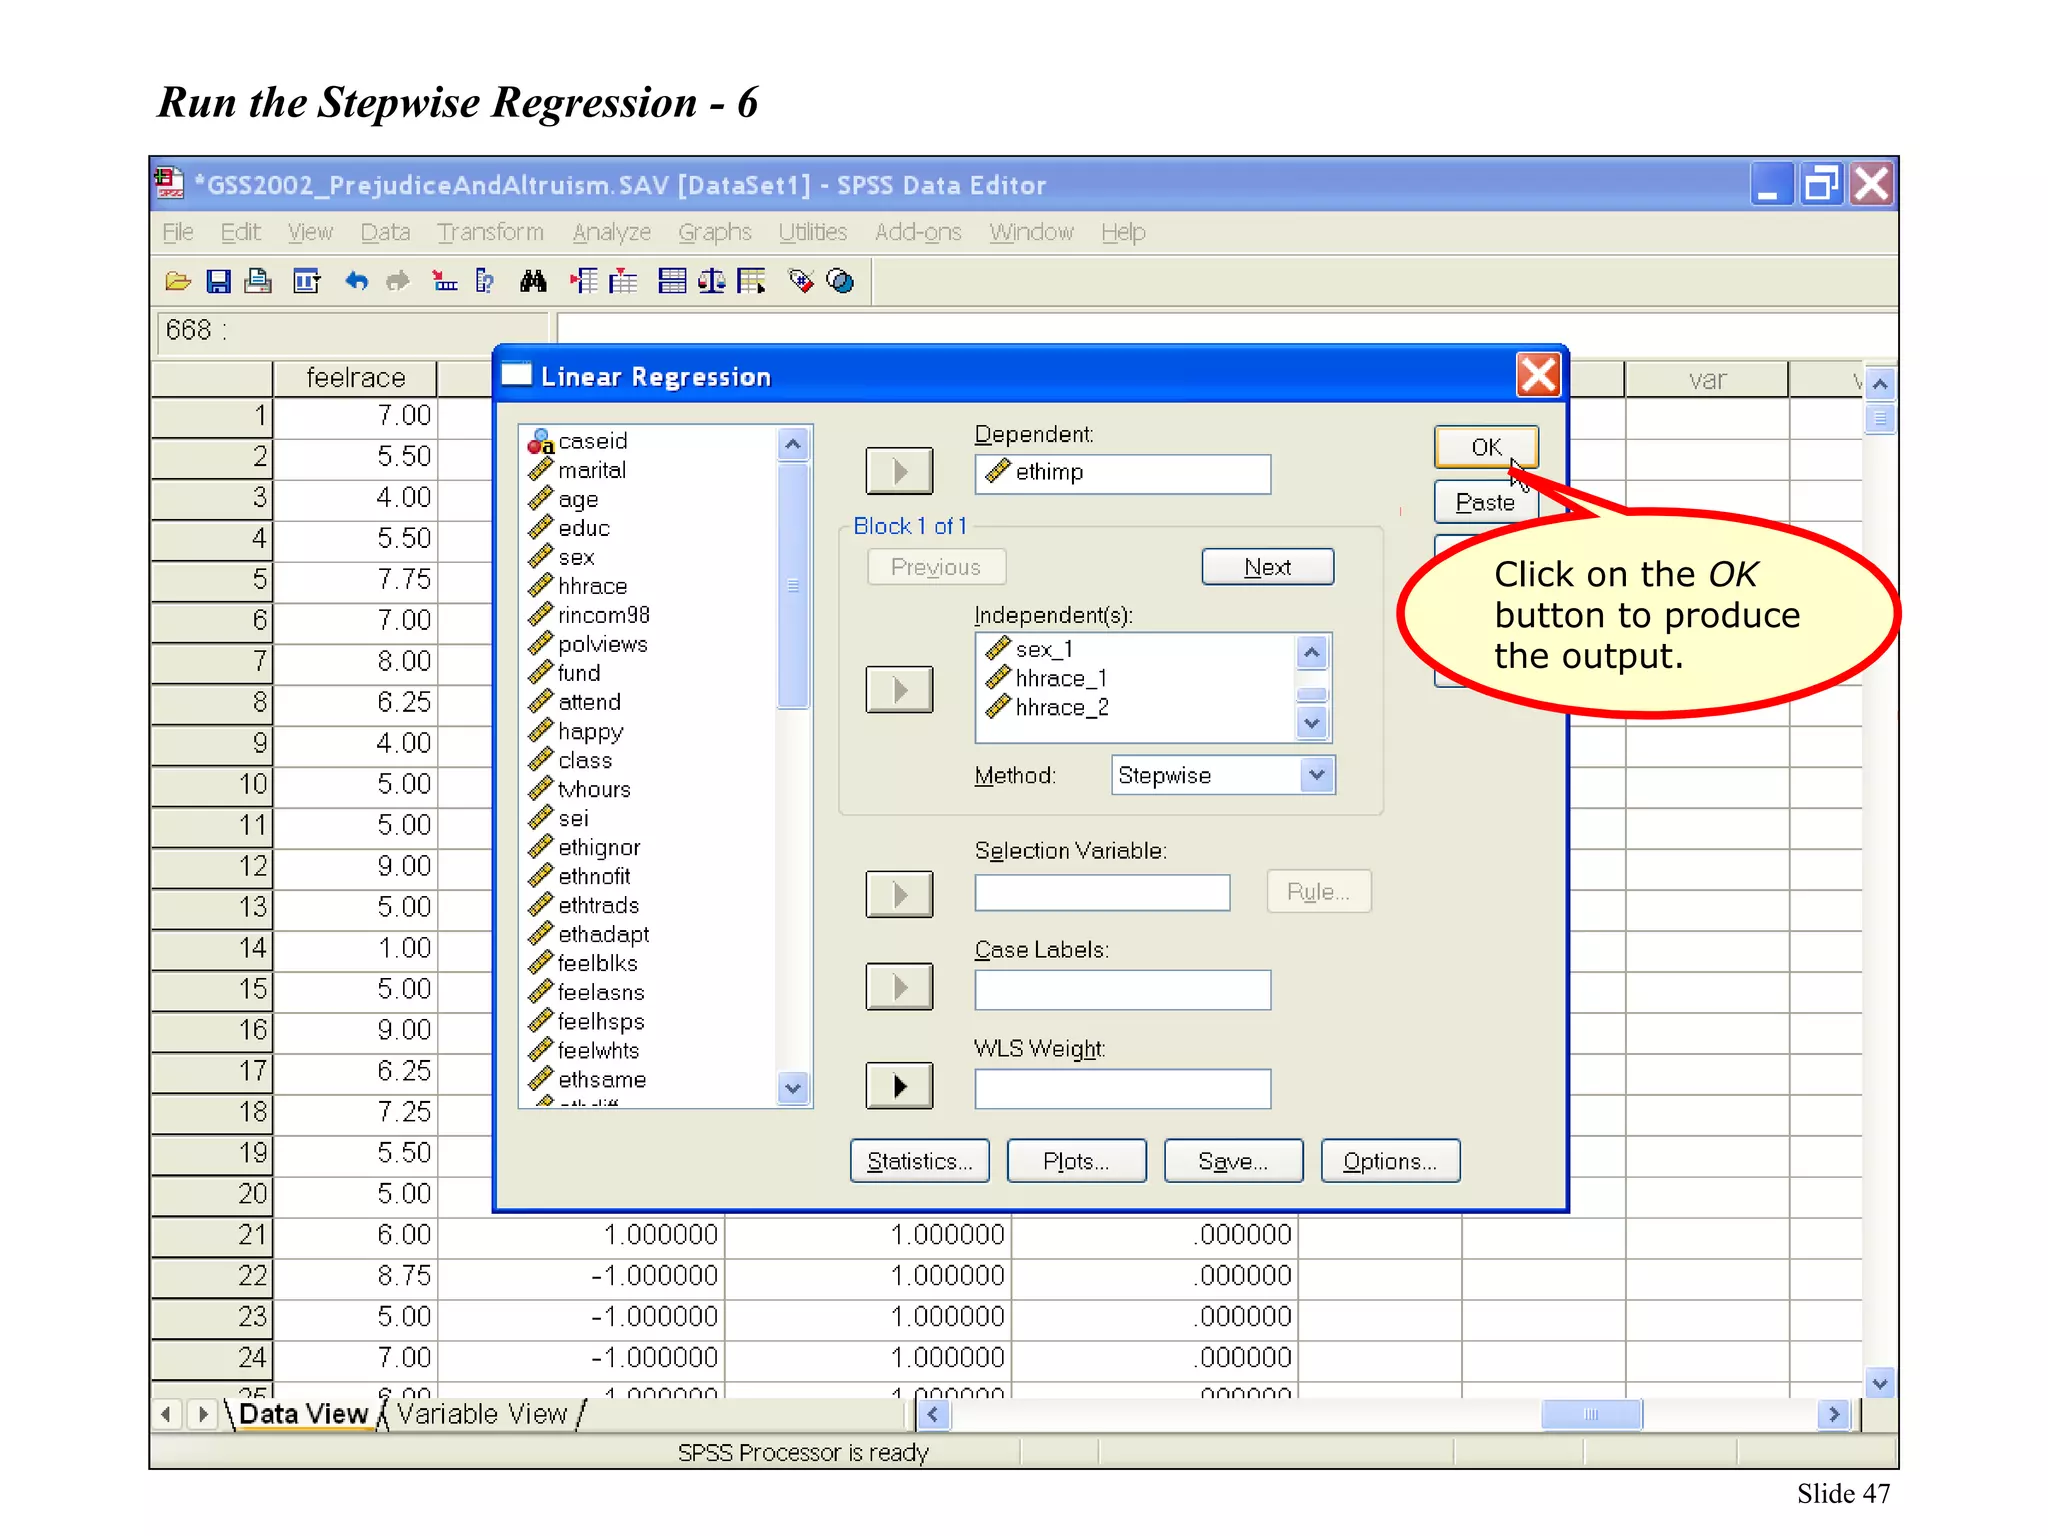Viewport: 2048px width, 1536px height.
Task: Select the rincom98 variable in list
Action: point(604,615)
